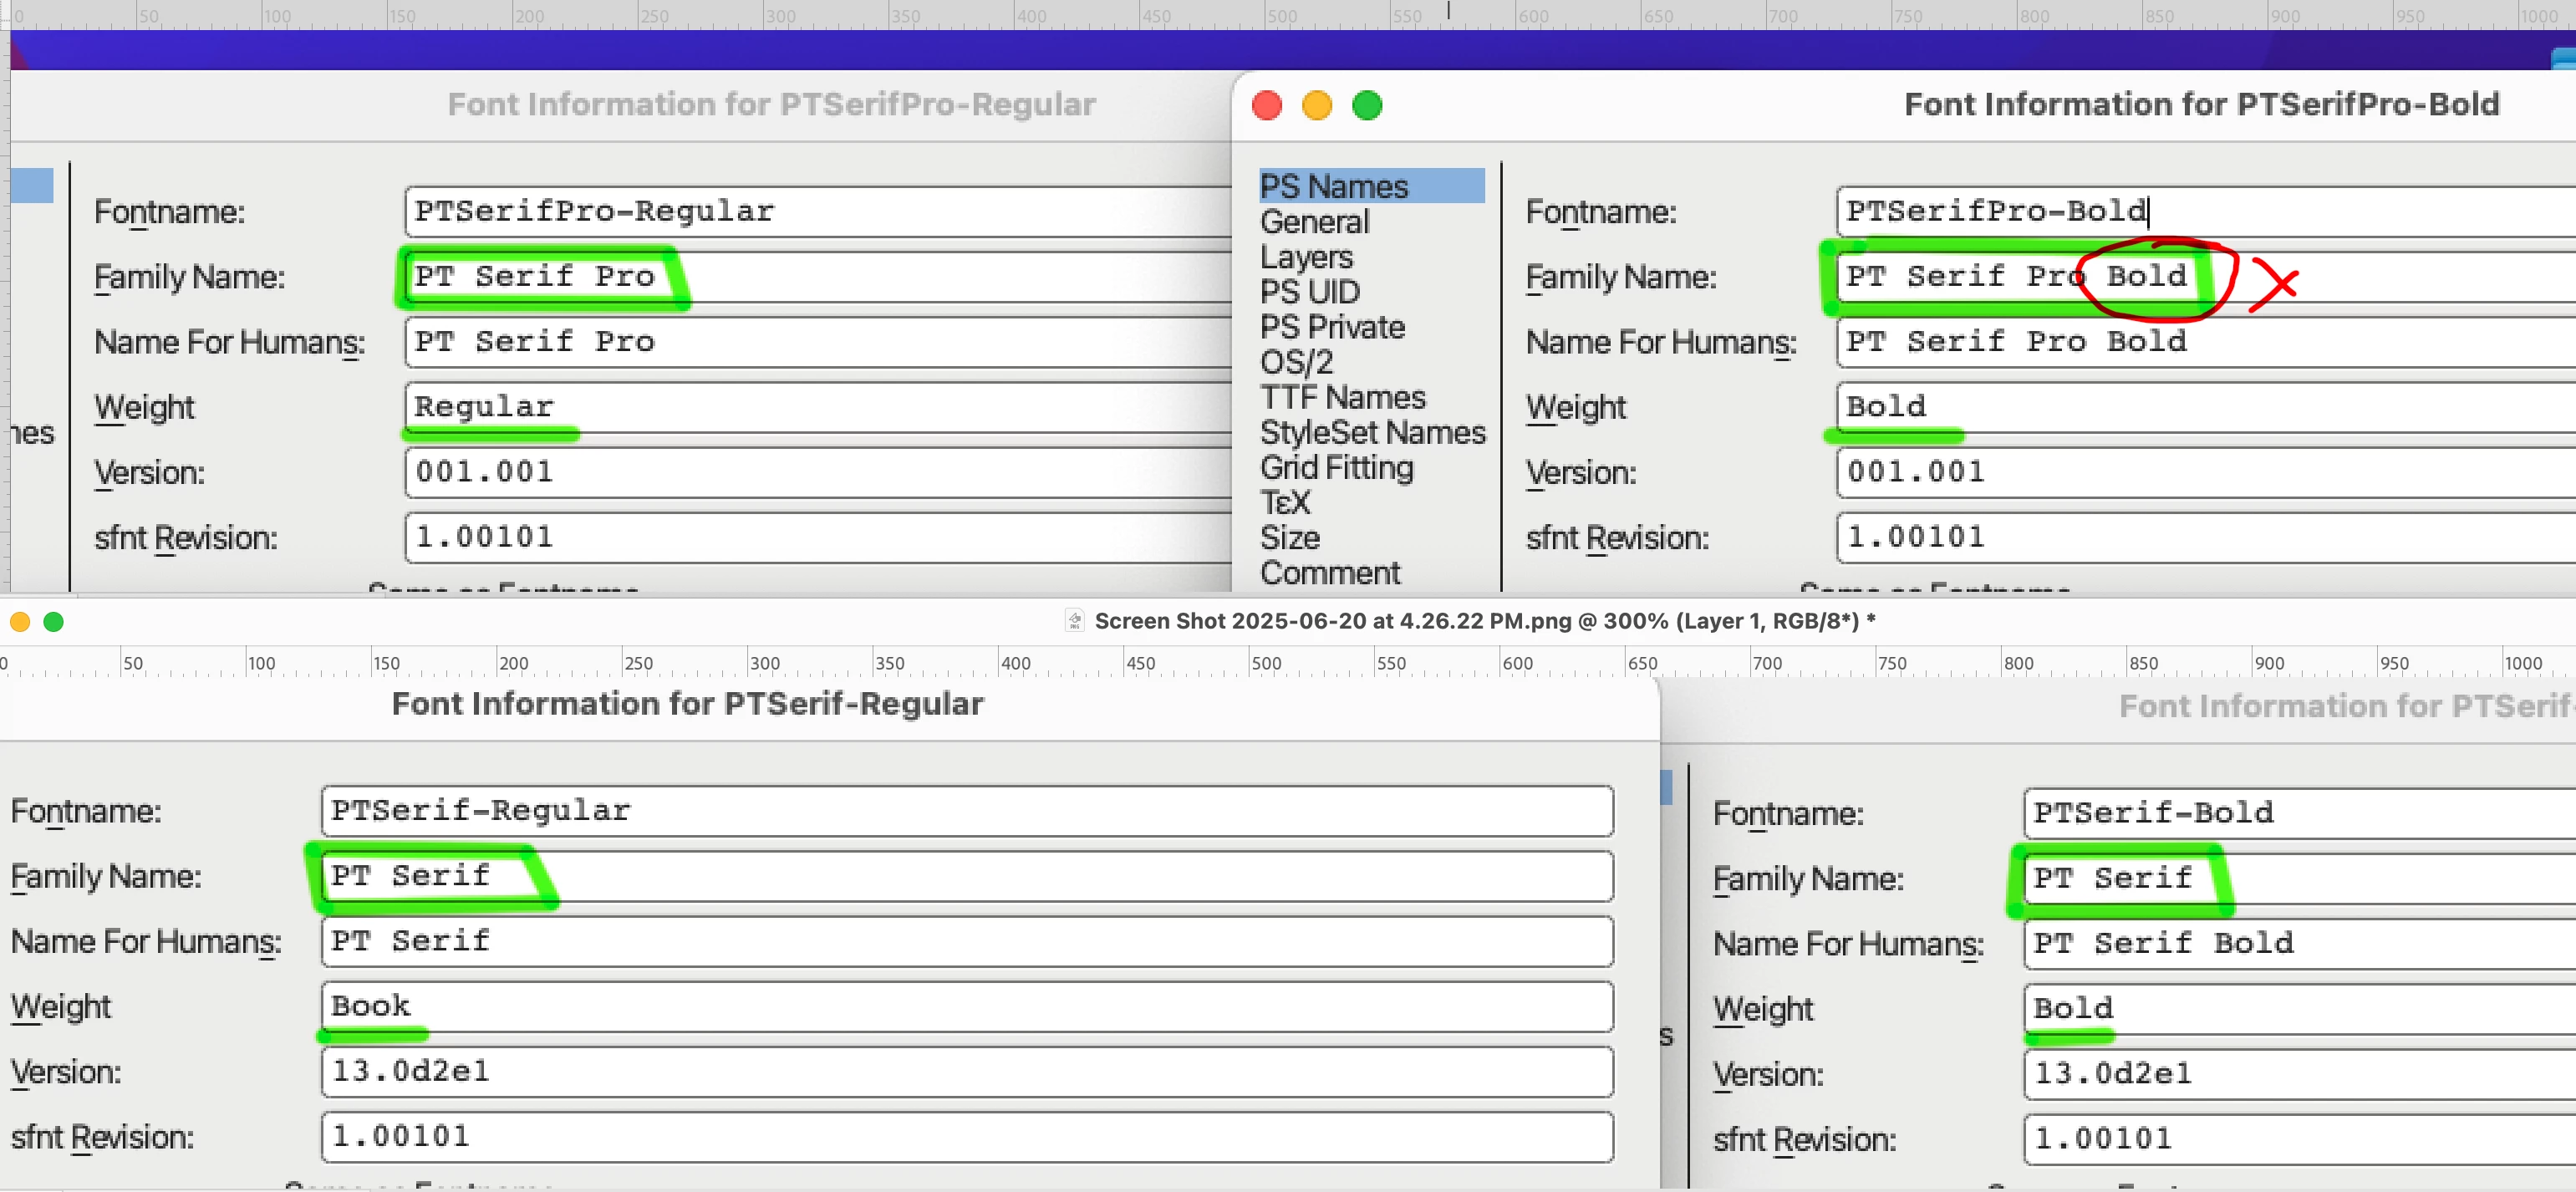Viewport: 2576px width, 1192px height.
Task: Click the PTSerif-Bold Fontname field
Action: pos(2300,812)
